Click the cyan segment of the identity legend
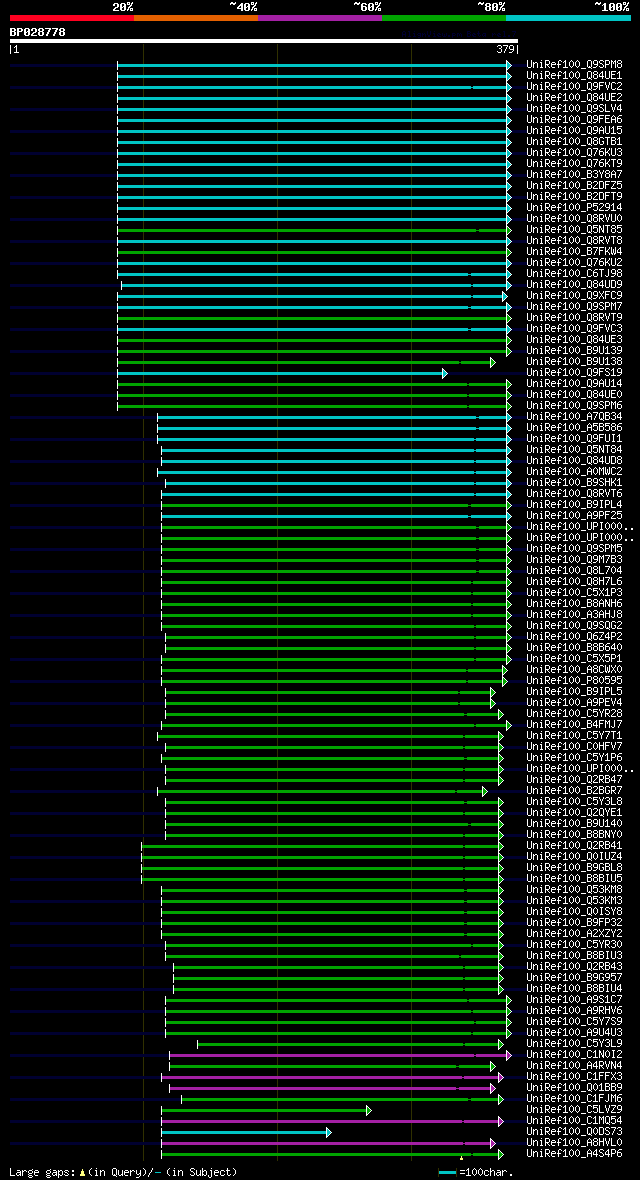Image resolution: width=640 pixels, height=1180 pixels. click(568, 17)
